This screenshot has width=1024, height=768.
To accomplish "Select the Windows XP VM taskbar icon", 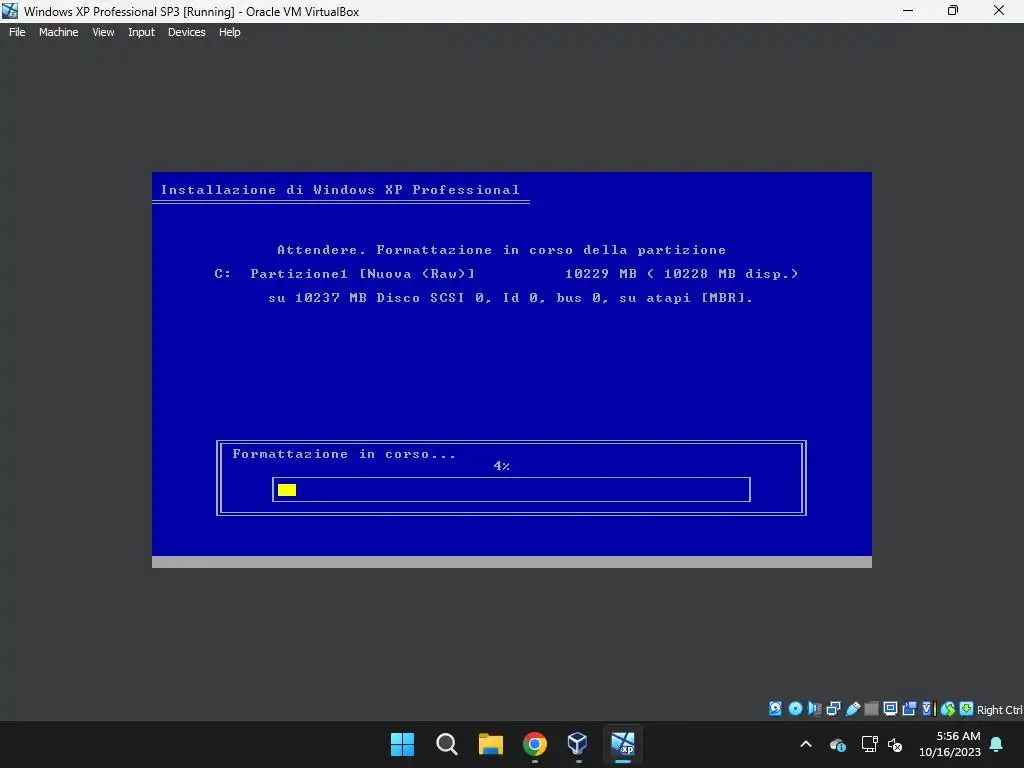I will [x=622, y=744].
